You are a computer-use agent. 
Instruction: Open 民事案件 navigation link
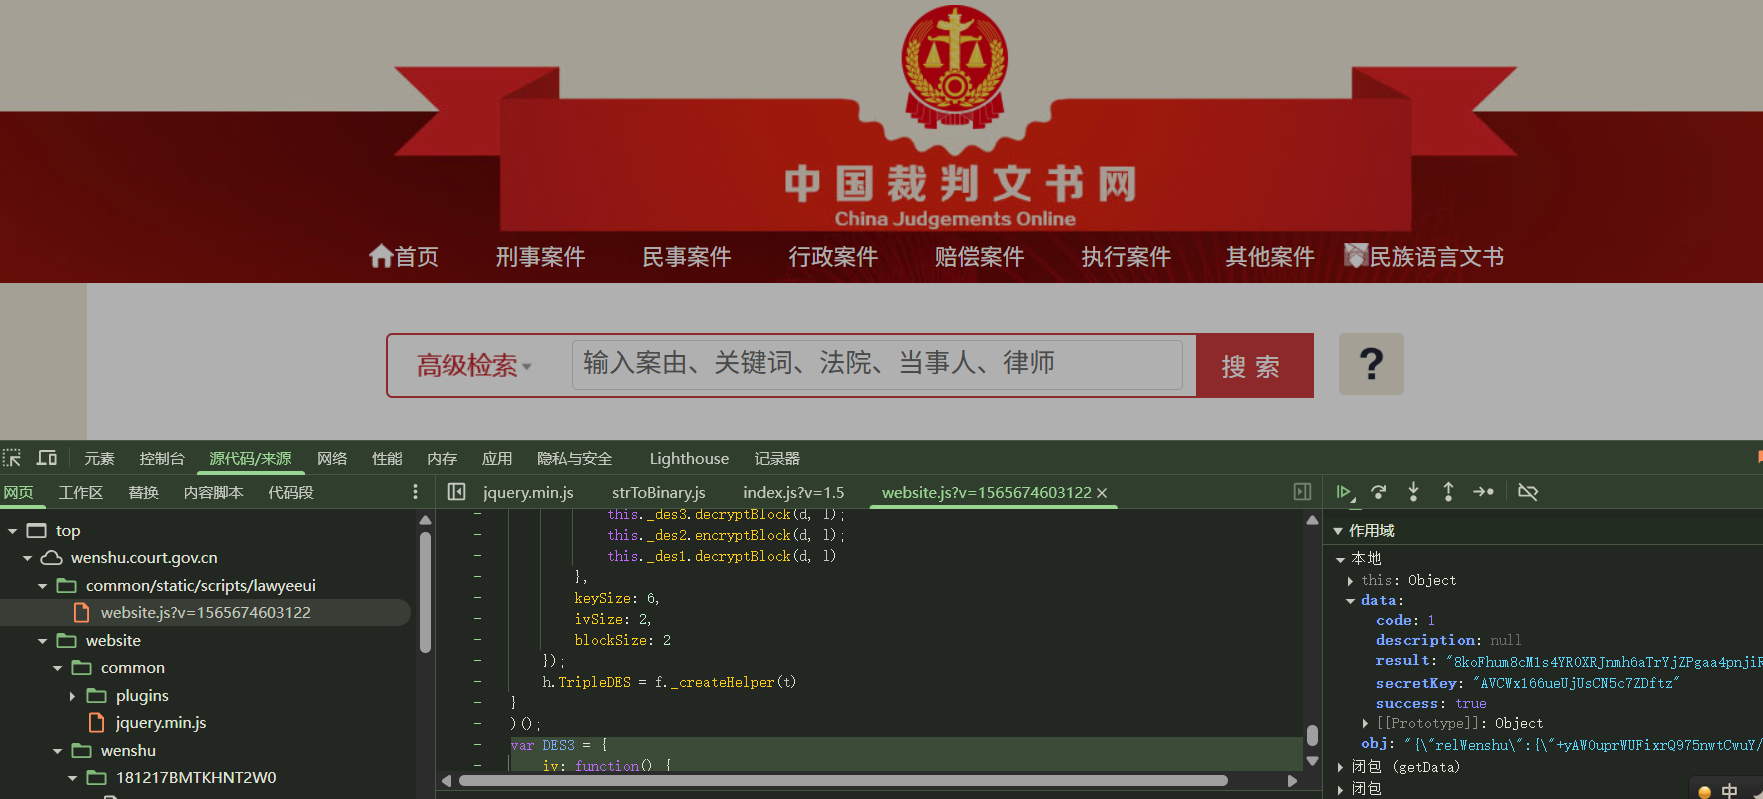(687, 257)
